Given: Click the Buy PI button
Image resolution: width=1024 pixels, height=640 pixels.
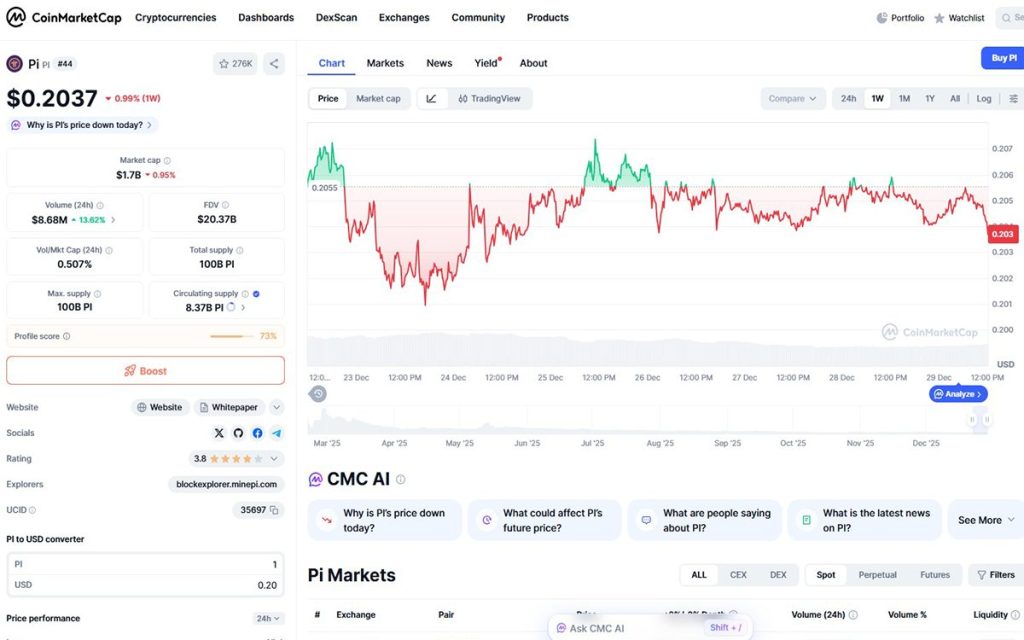Looking at the screenshot, I should tap(1001, 58).
